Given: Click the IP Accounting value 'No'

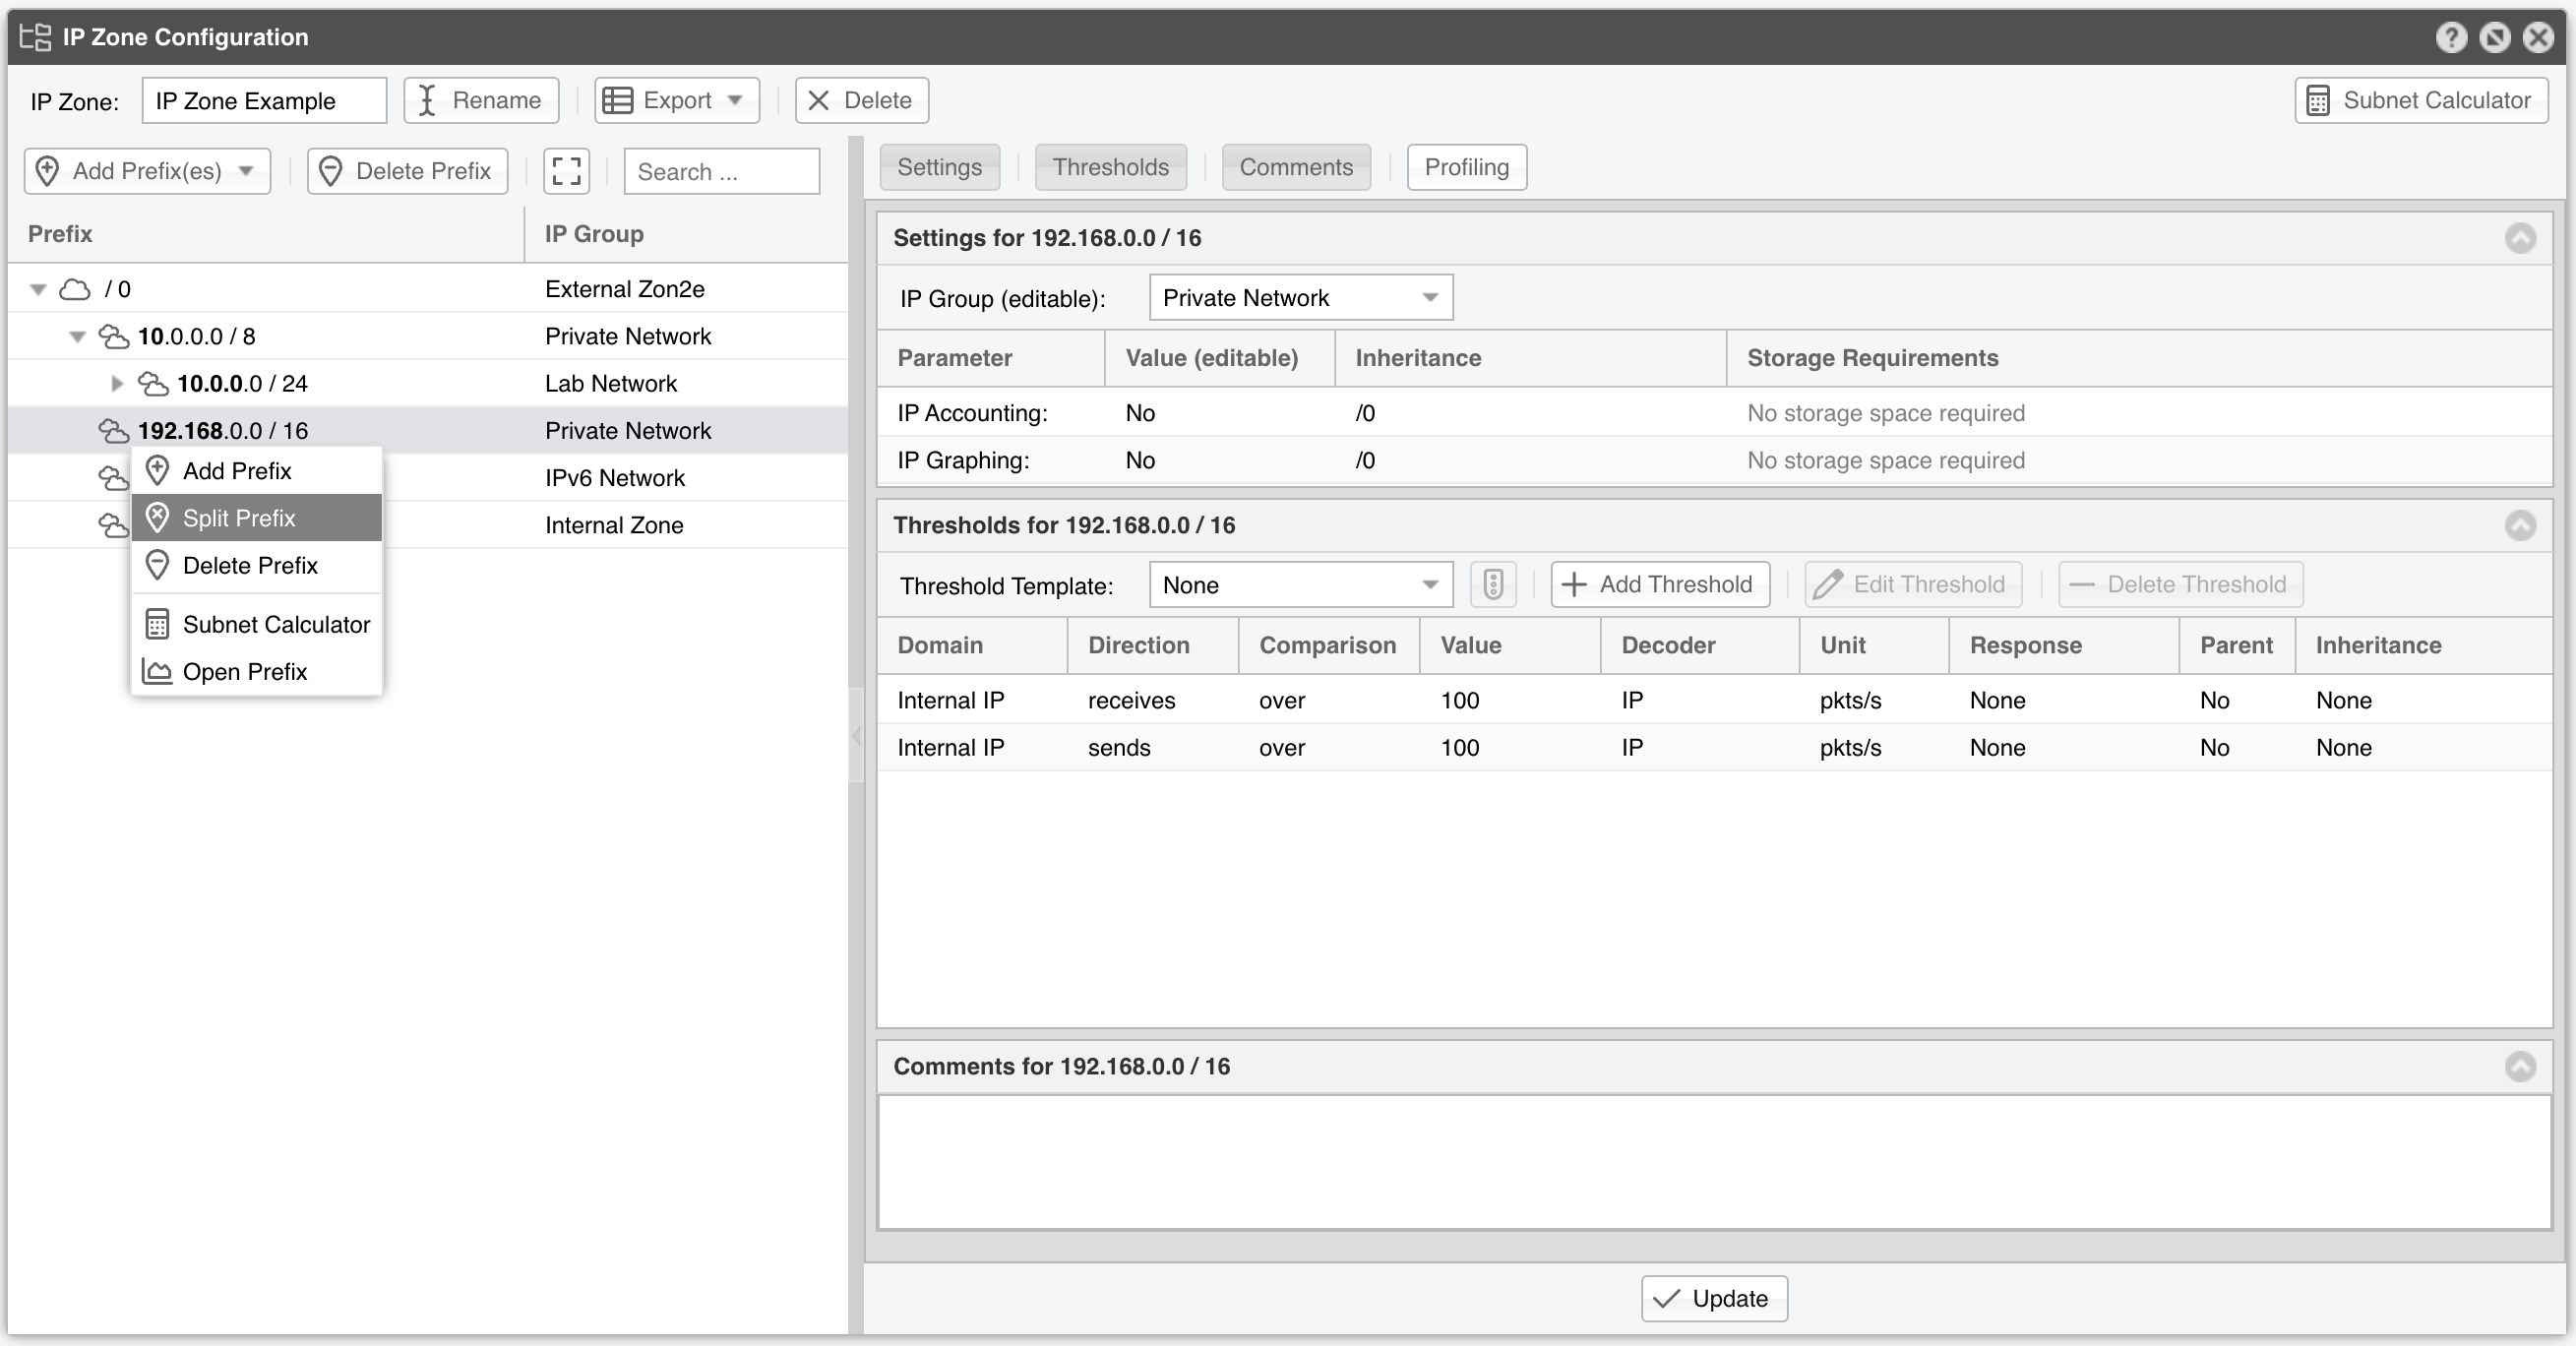Looking at the screenshot, I should coord(1140,413).
